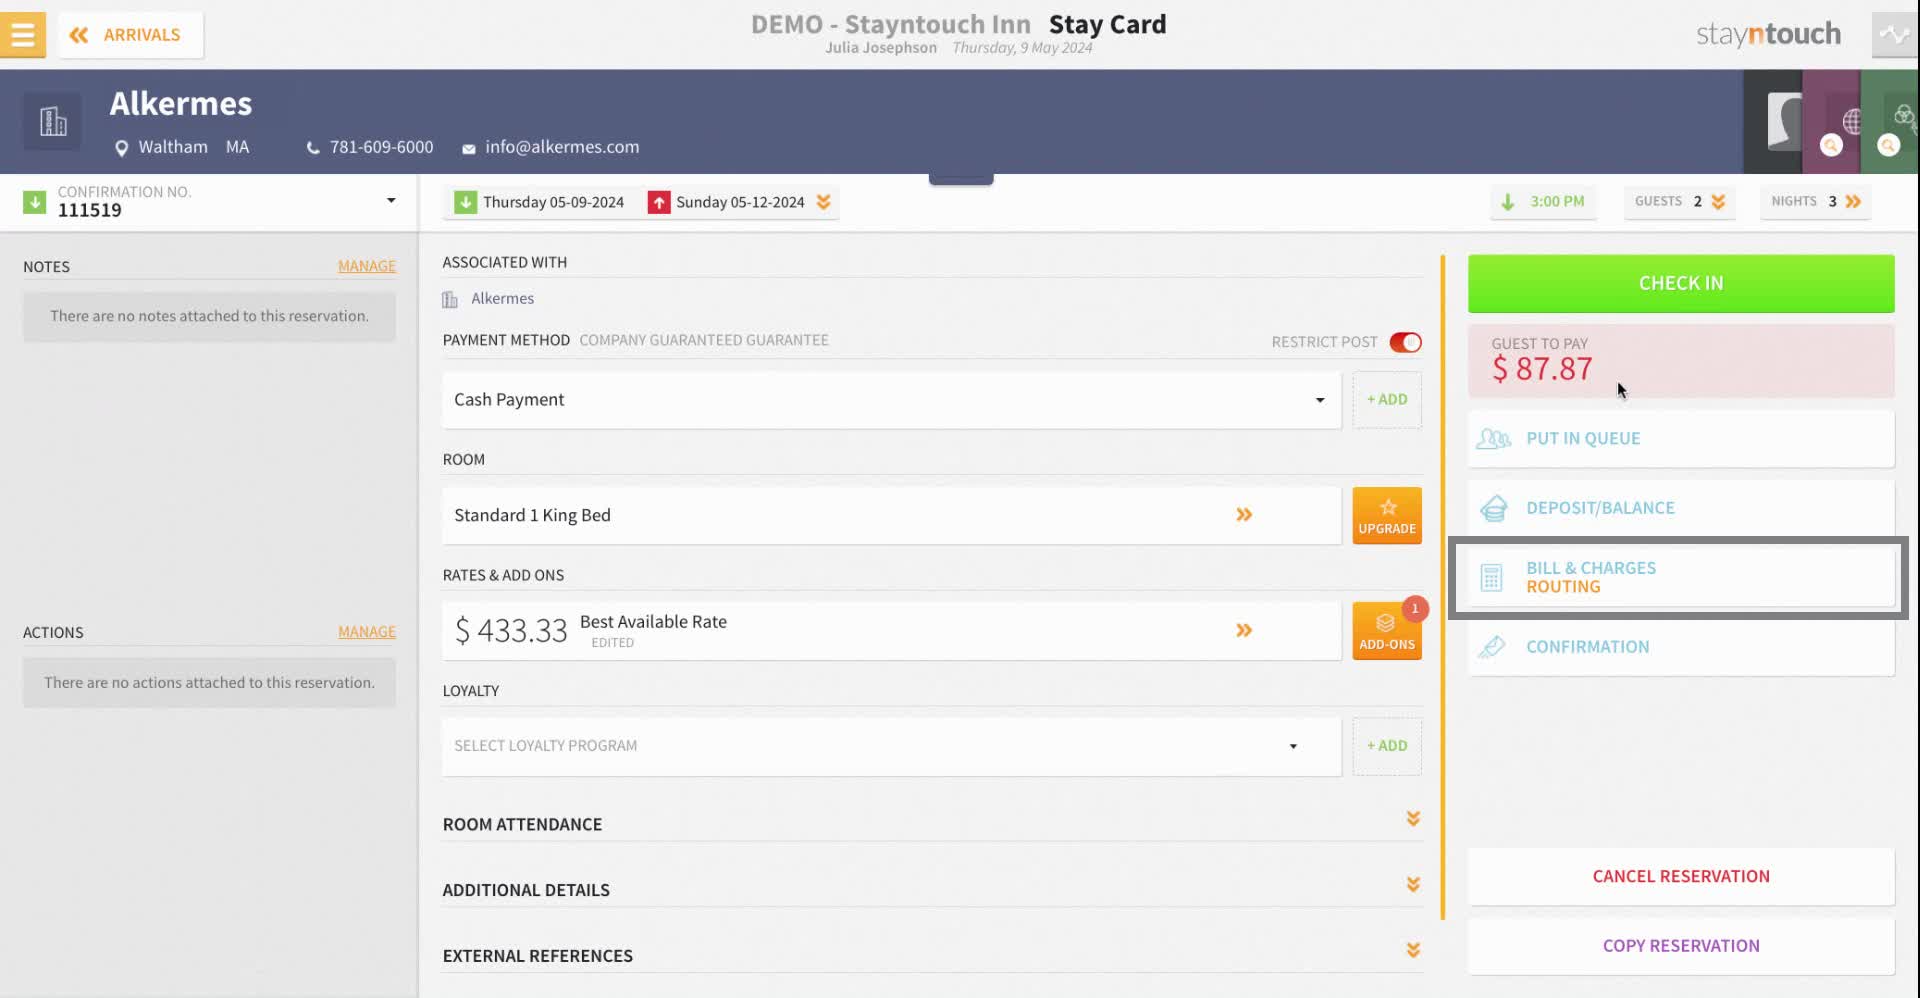Click the Confirmation stamp icon
Image resolution: width=1920 pixels, height=998 pixels.
pos(1492,647)
